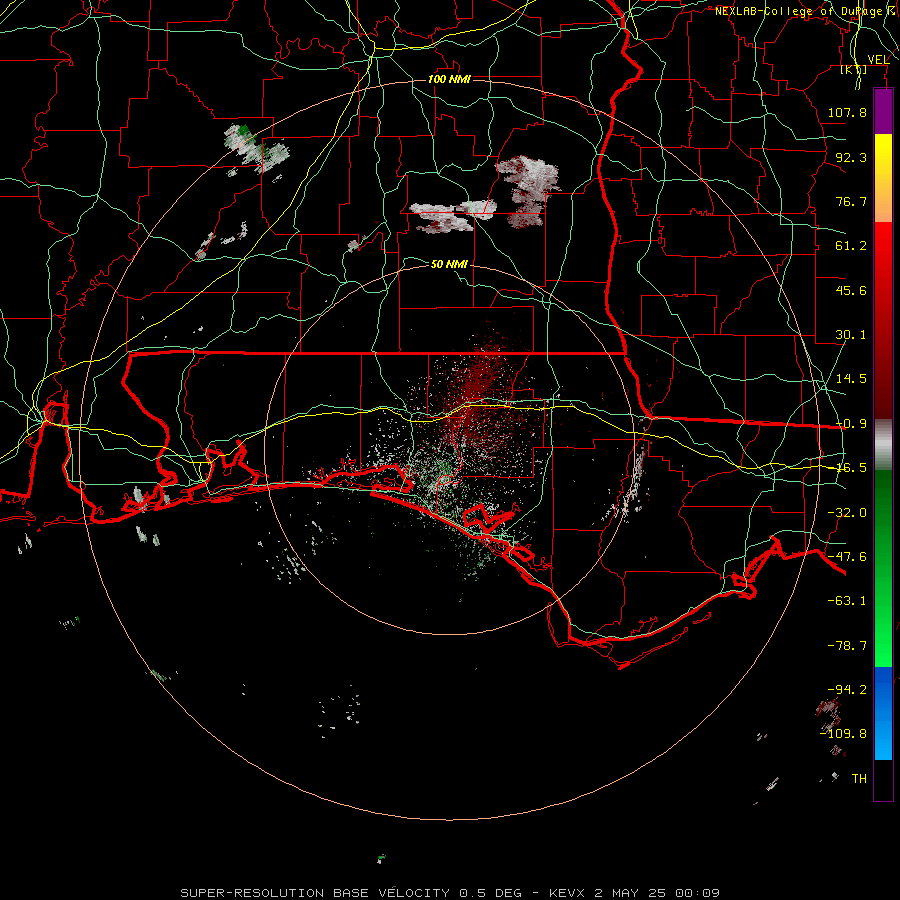Click the 76.7 value on the velocity scale
900x900 pixels.
tap(851, 201)
